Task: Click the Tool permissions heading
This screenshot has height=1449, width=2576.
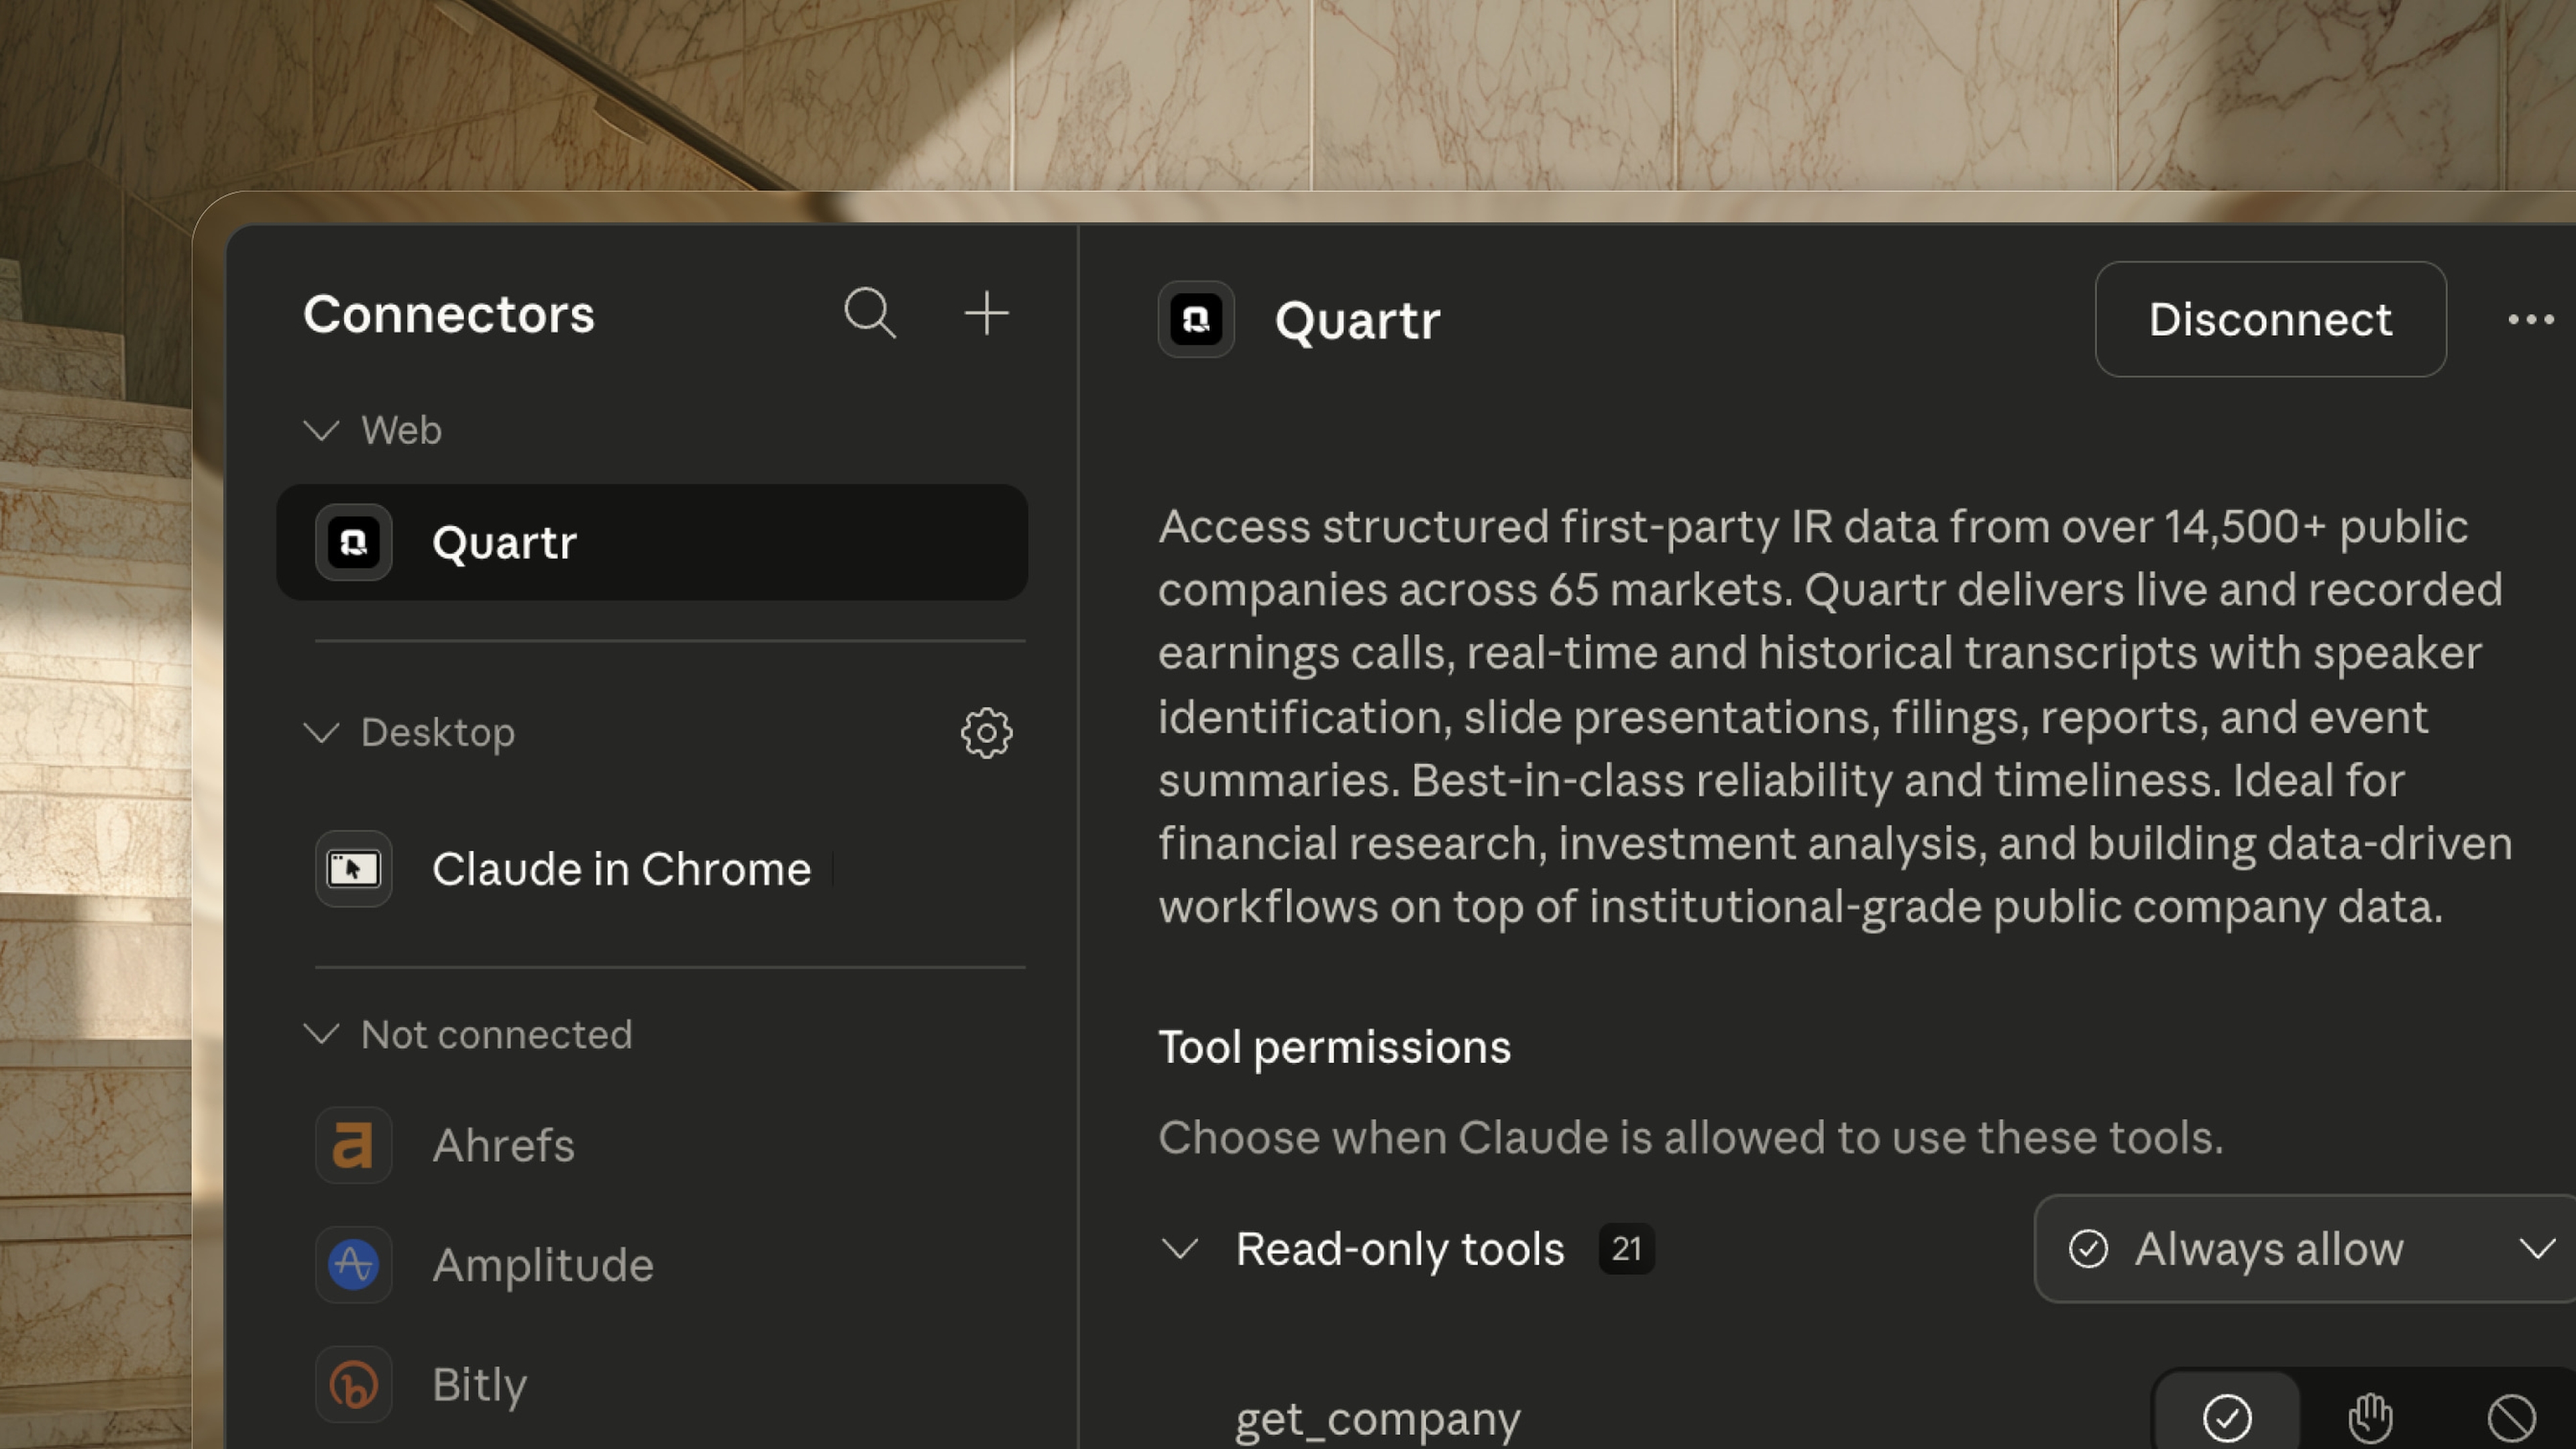Action: tap(1334, 1048)
